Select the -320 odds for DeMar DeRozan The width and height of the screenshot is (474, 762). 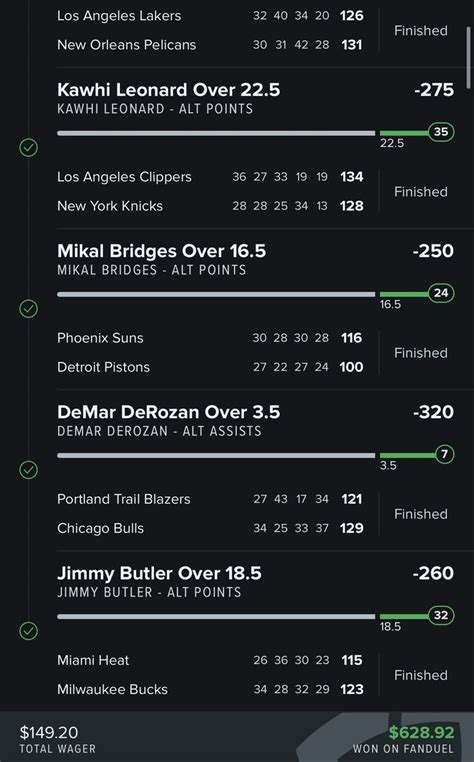pos(433,412)
